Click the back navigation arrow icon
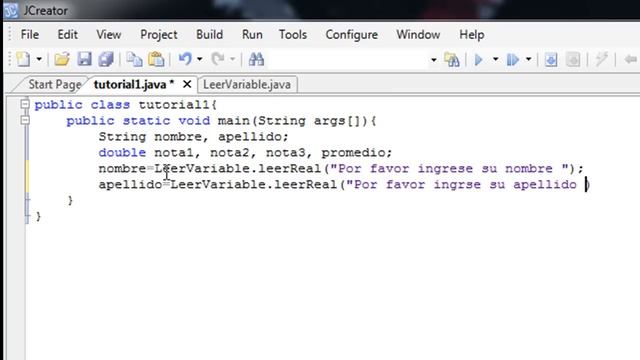The width and height of the screenshot is (640, 360). pyautogui.click(x=631, y=60)
